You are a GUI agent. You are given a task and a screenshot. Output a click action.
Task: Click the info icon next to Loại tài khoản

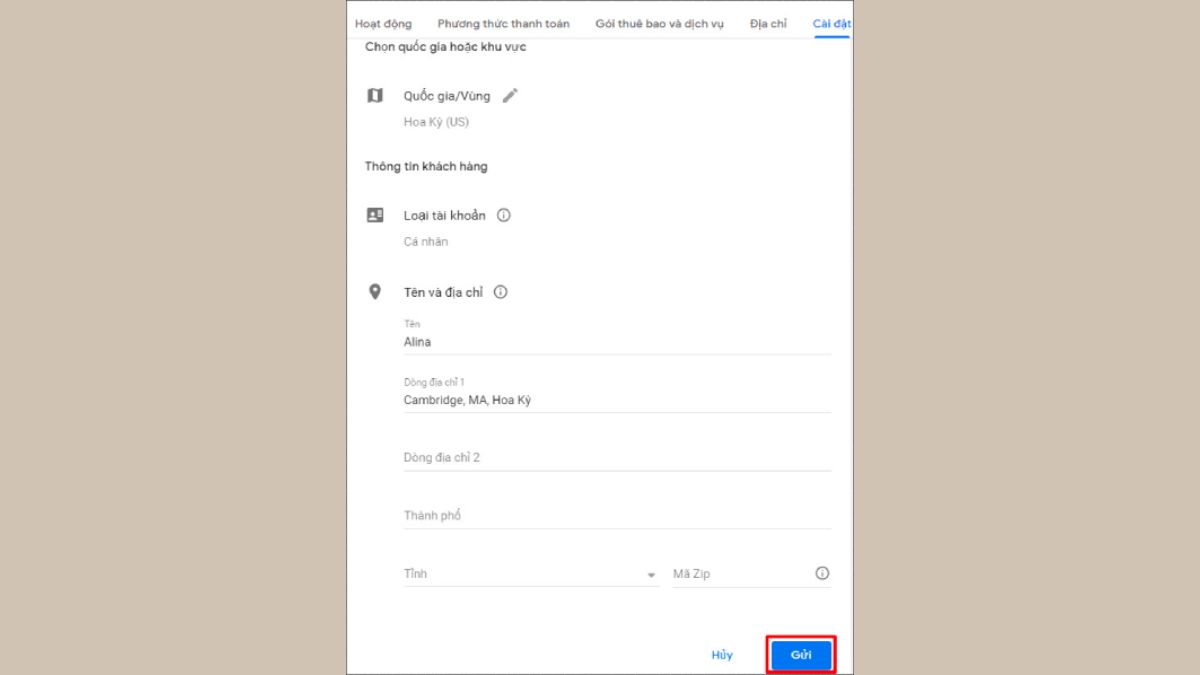504,215
